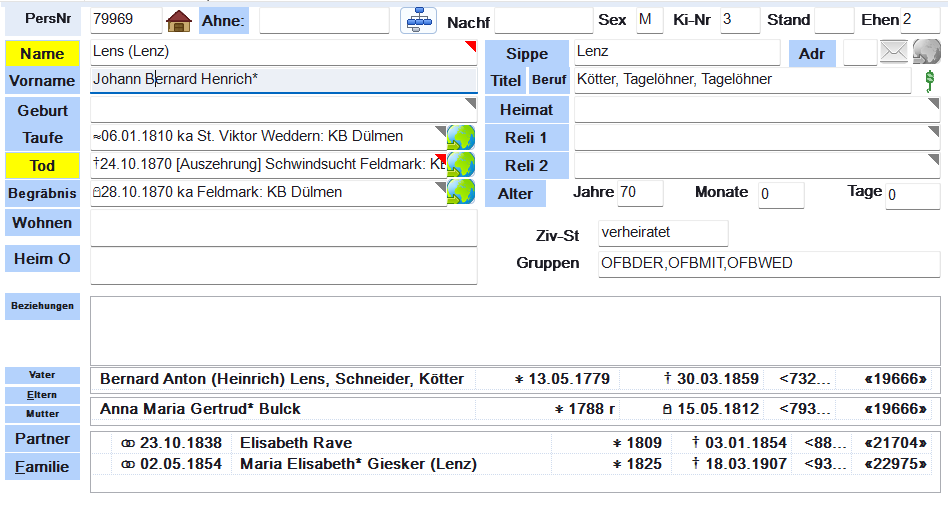Screen dimensions: 948x505
Task: Open the family tree hierarchy icon
Action: 418,21
